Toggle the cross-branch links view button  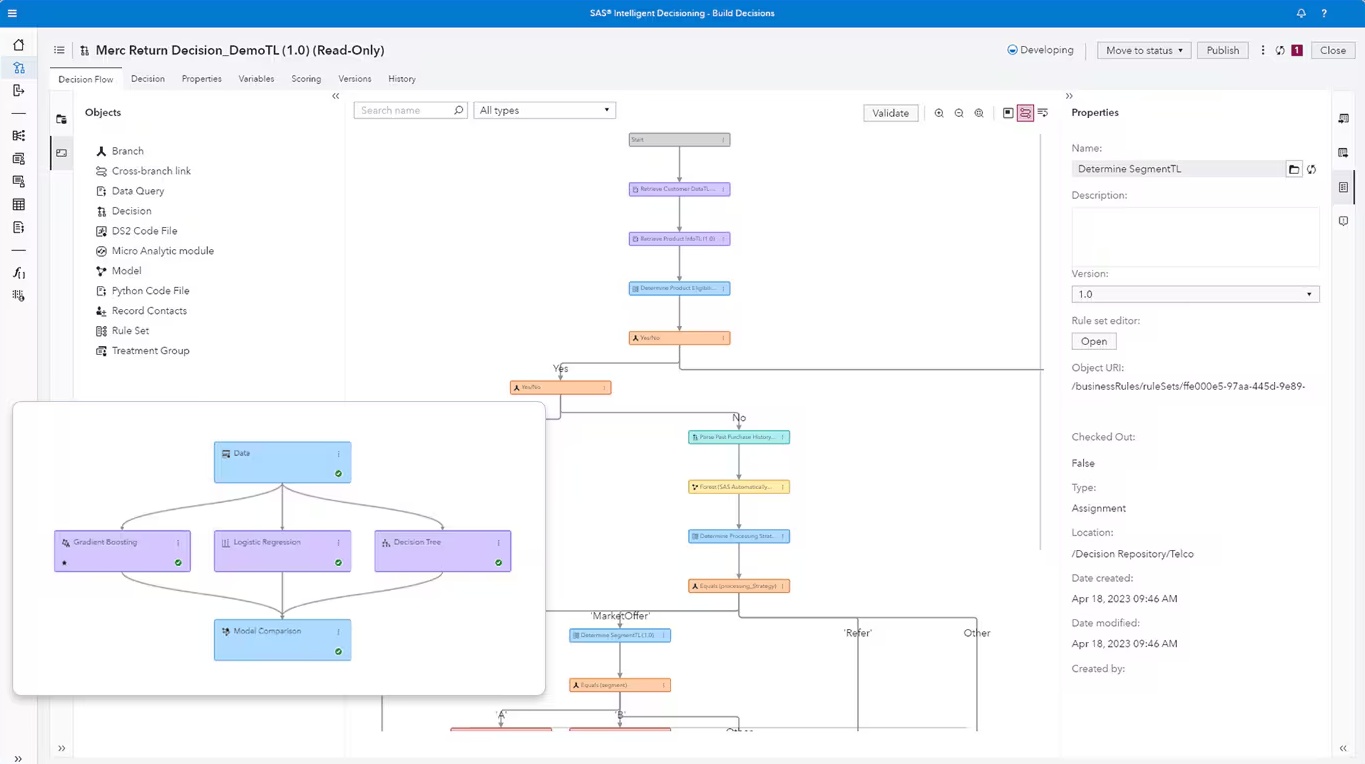pyautogui.click(x=1025, y=113)
